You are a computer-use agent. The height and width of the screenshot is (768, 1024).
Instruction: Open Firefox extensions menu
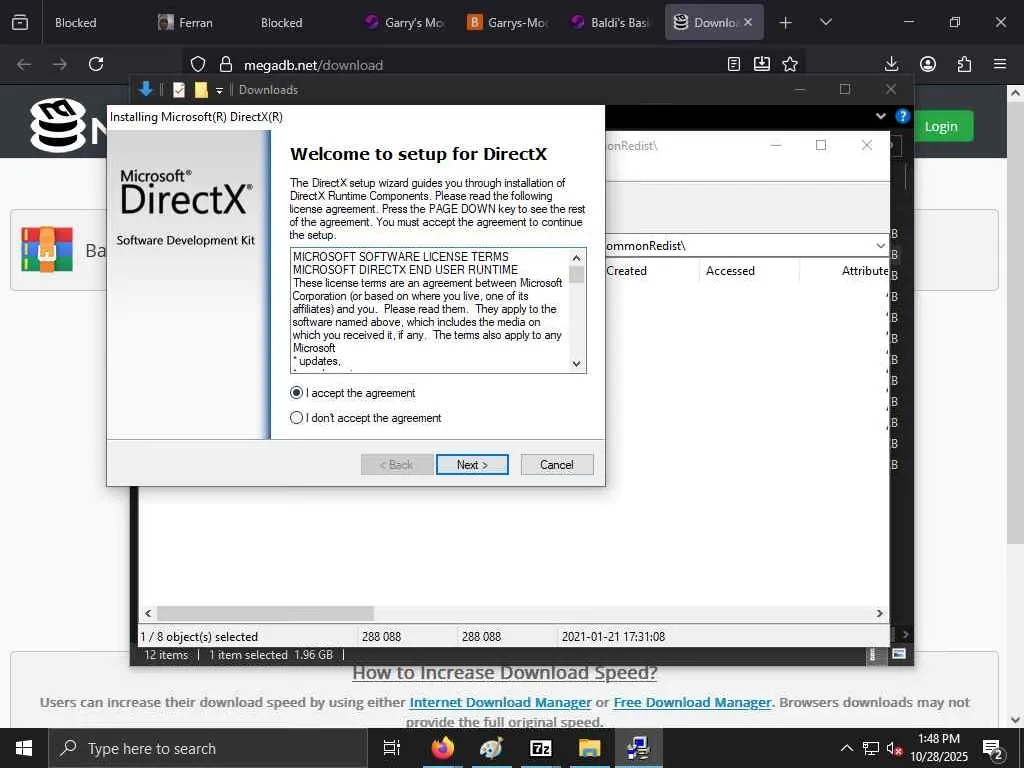click(964, 64)
